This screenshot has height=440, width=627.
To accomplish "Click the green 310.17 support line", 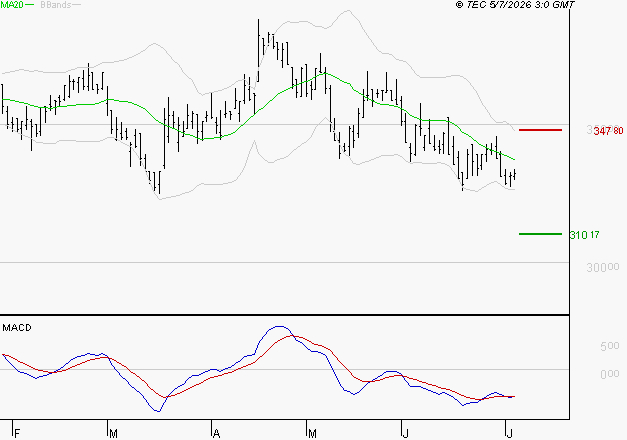I will (x=540, y=234).
